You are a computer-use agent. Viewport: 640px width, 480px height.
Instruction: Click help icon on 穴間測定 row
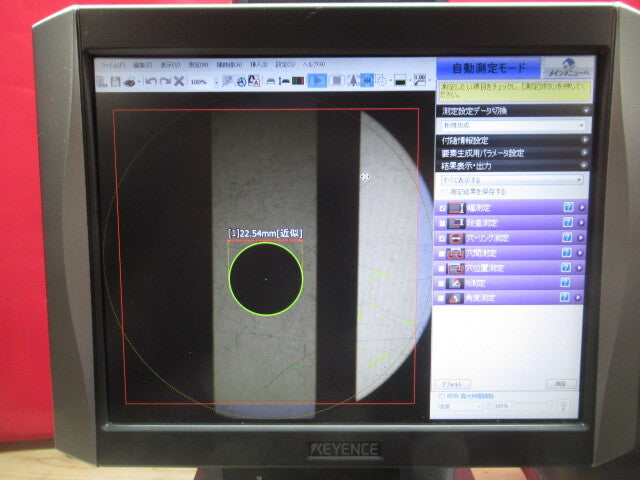(567, 253)
